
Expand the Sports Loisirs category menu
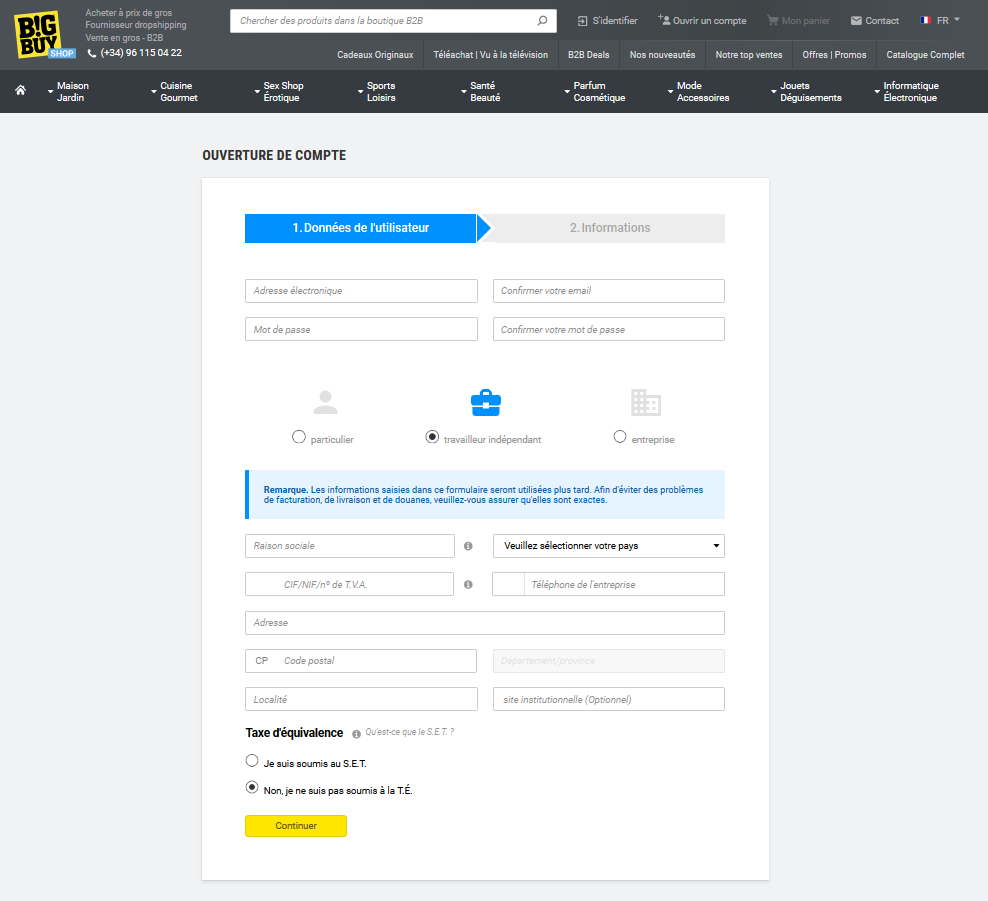[377, 91]
